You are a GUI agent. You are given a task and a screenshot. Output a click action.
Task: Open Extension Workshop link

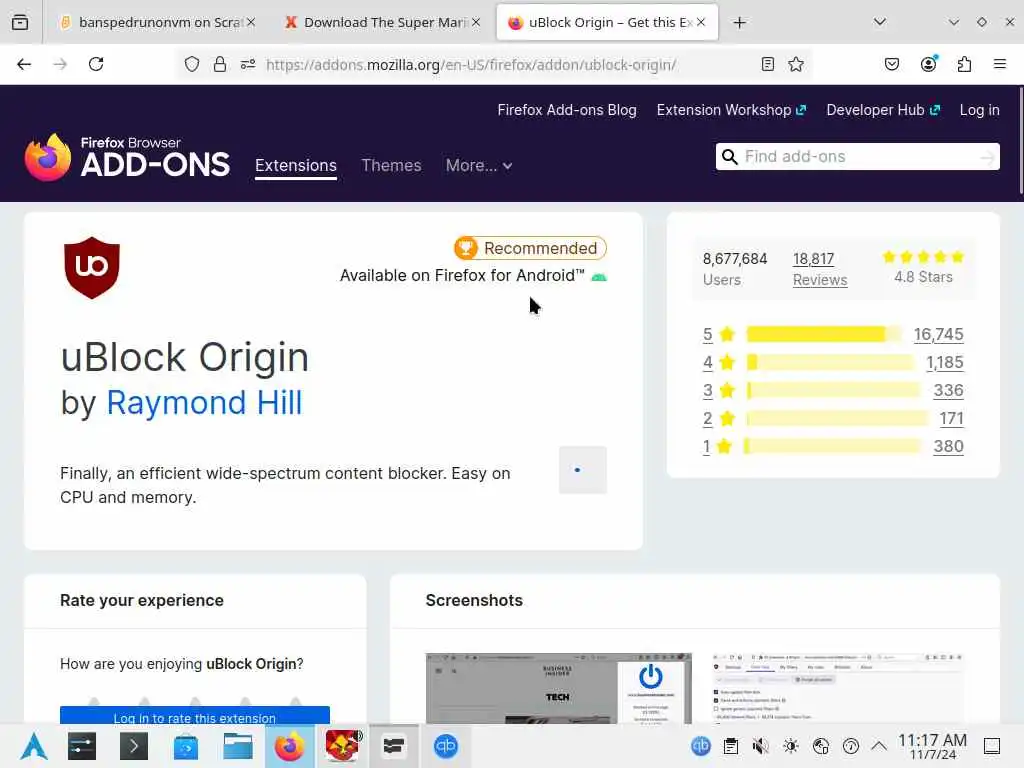(x=731, y=110)
